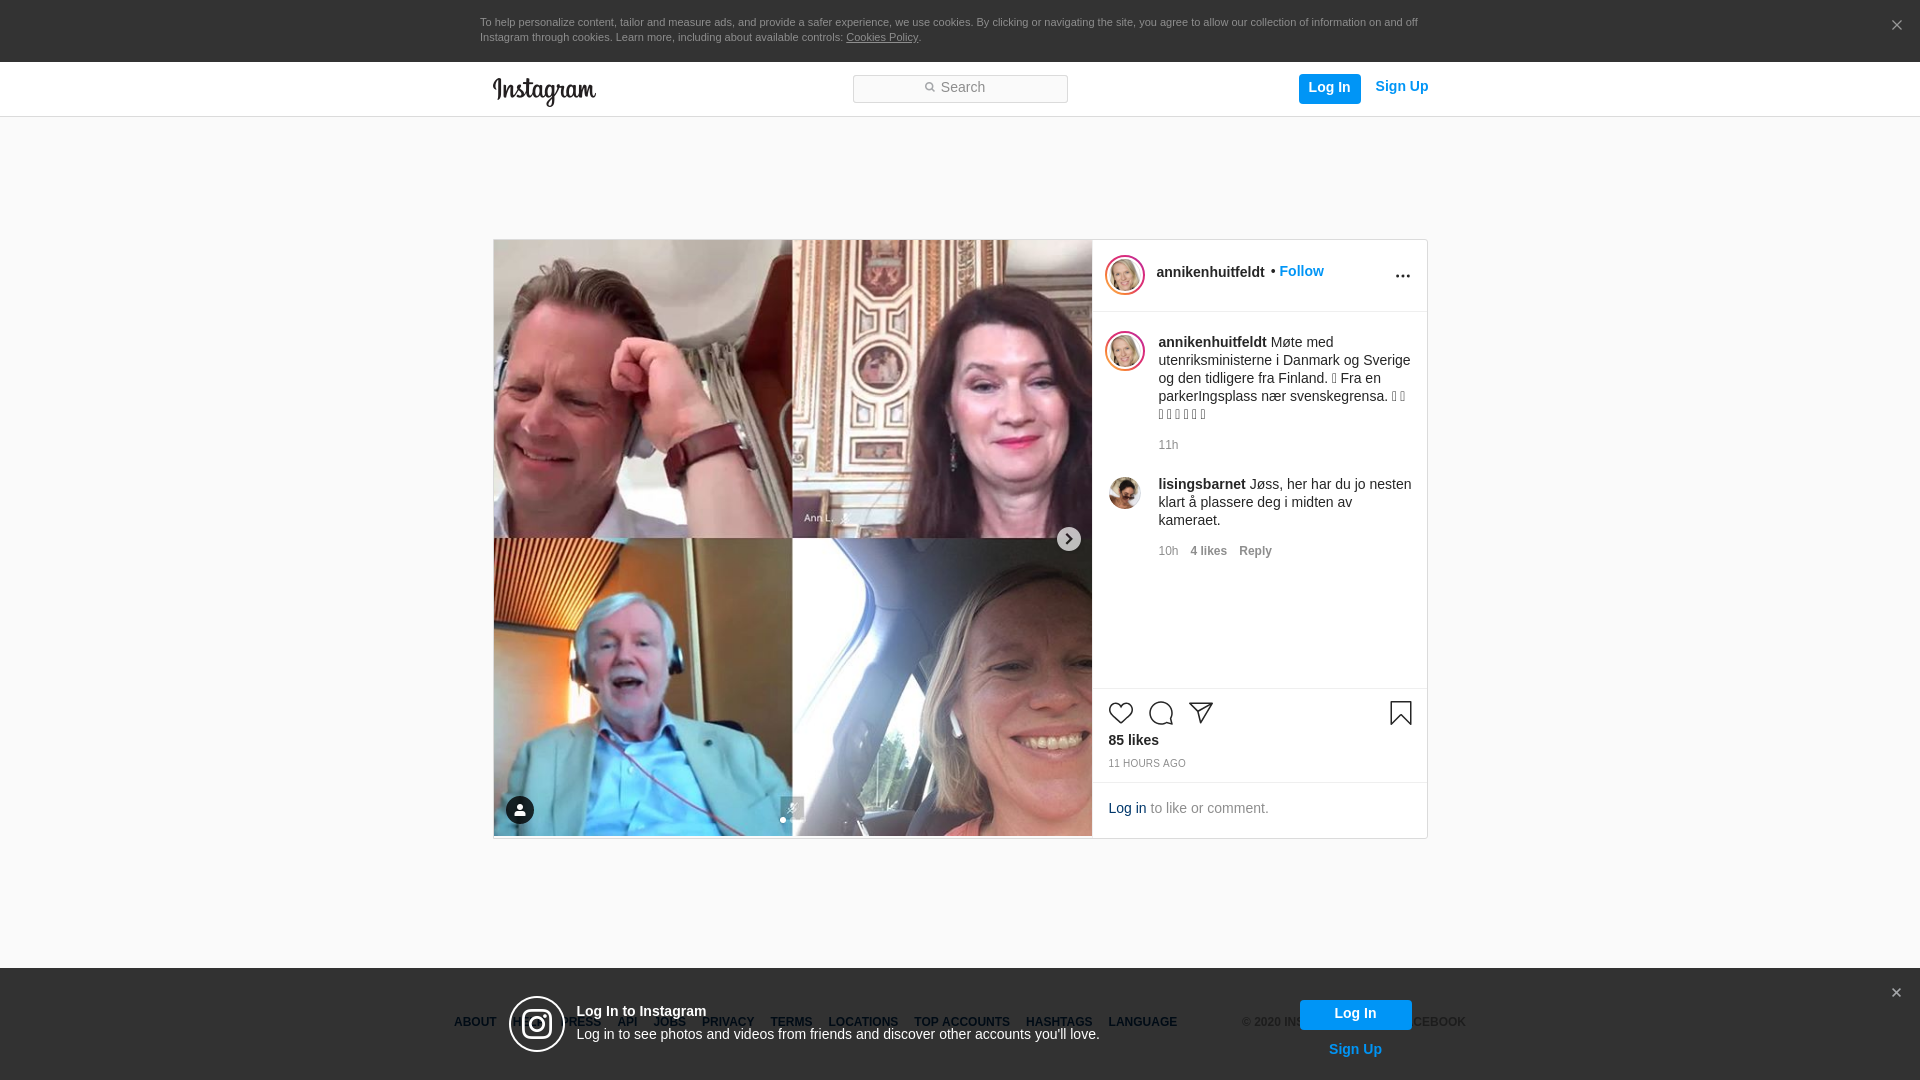Dismiss the cookie notice banner
1920x1080 pixels.
pos(1896,25)
